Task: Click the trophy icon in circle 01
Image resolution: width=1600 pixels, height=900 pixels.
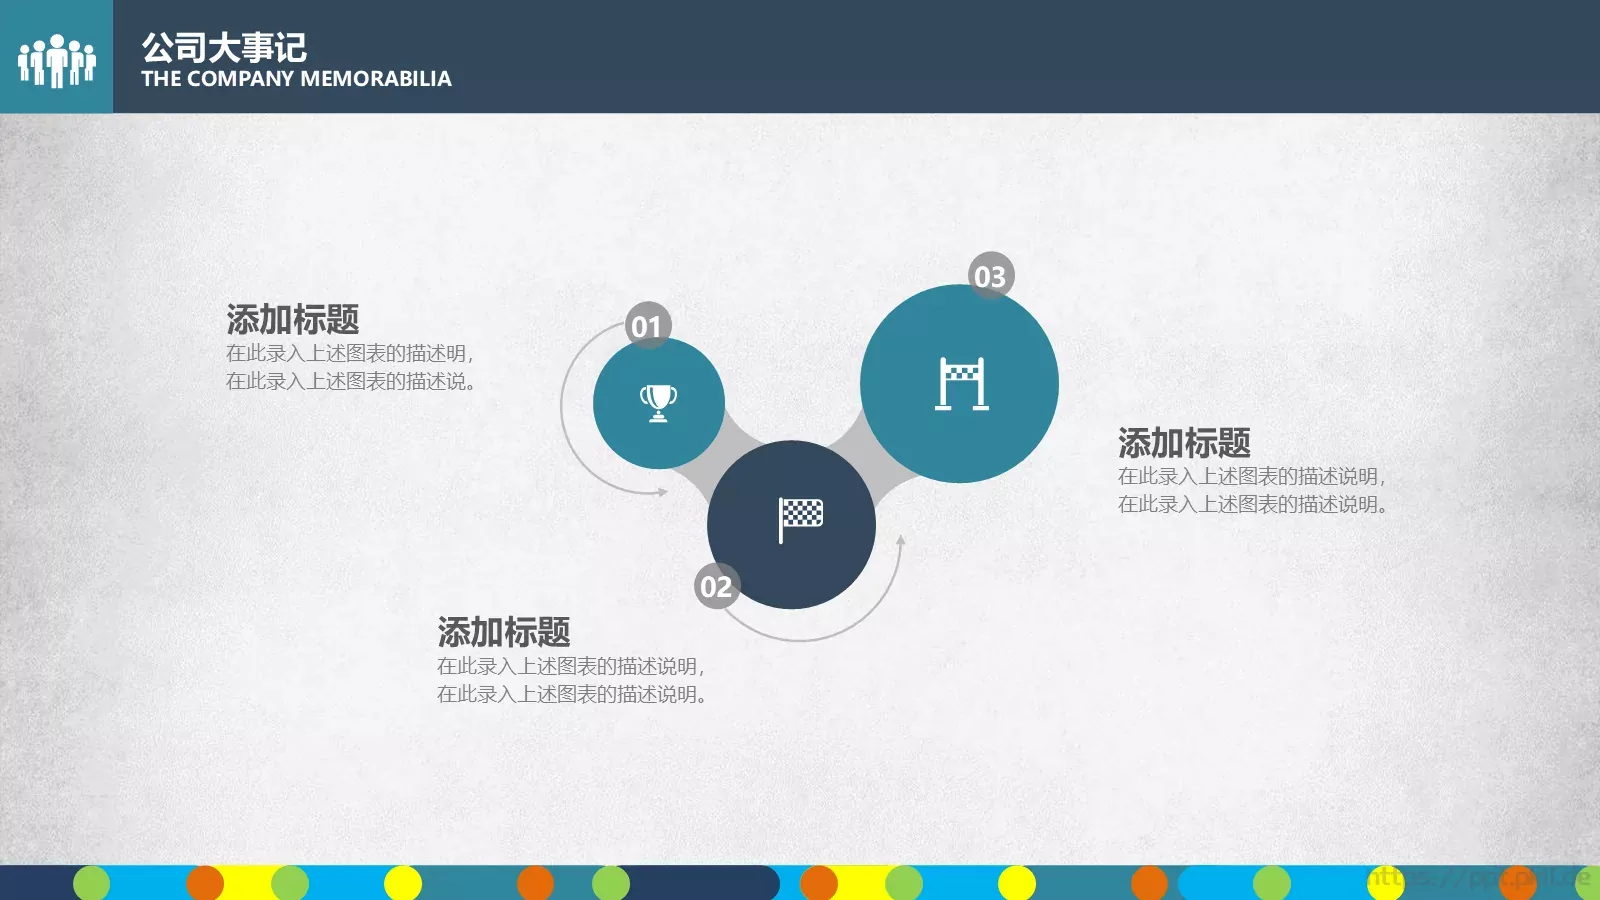Action: (x=658, y=403)
